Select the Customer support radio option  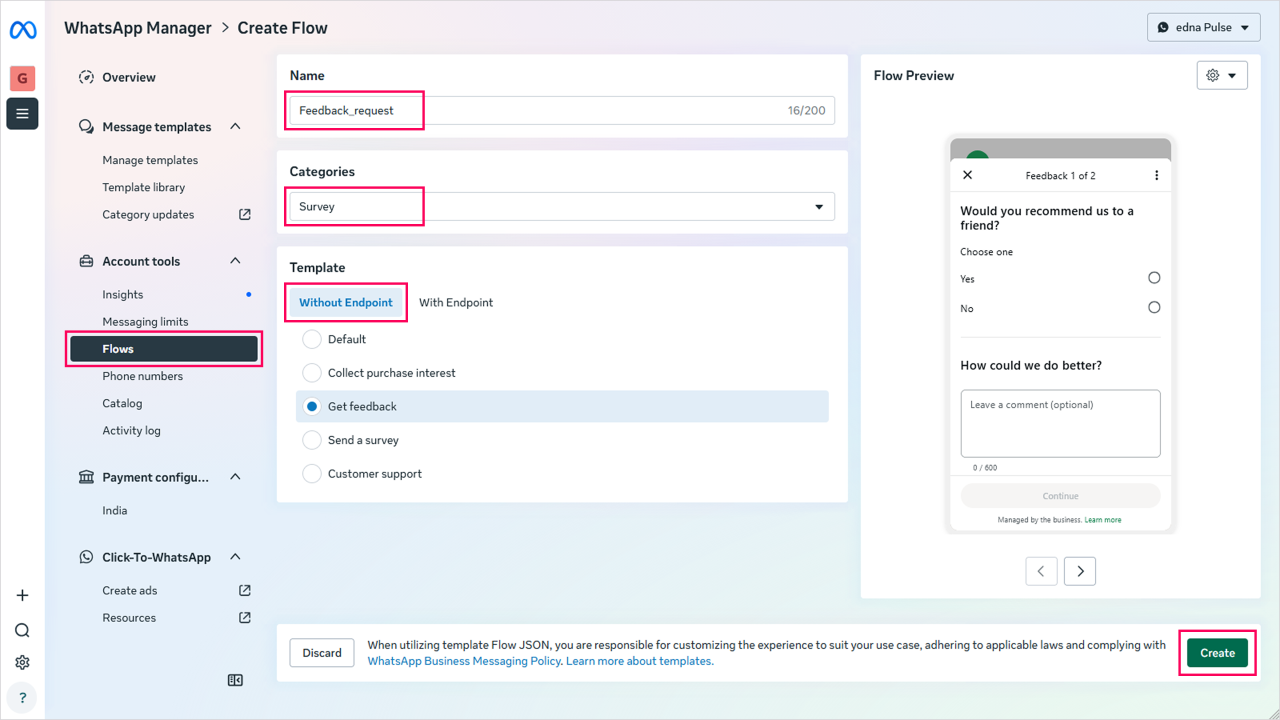[x=312, y=474]
